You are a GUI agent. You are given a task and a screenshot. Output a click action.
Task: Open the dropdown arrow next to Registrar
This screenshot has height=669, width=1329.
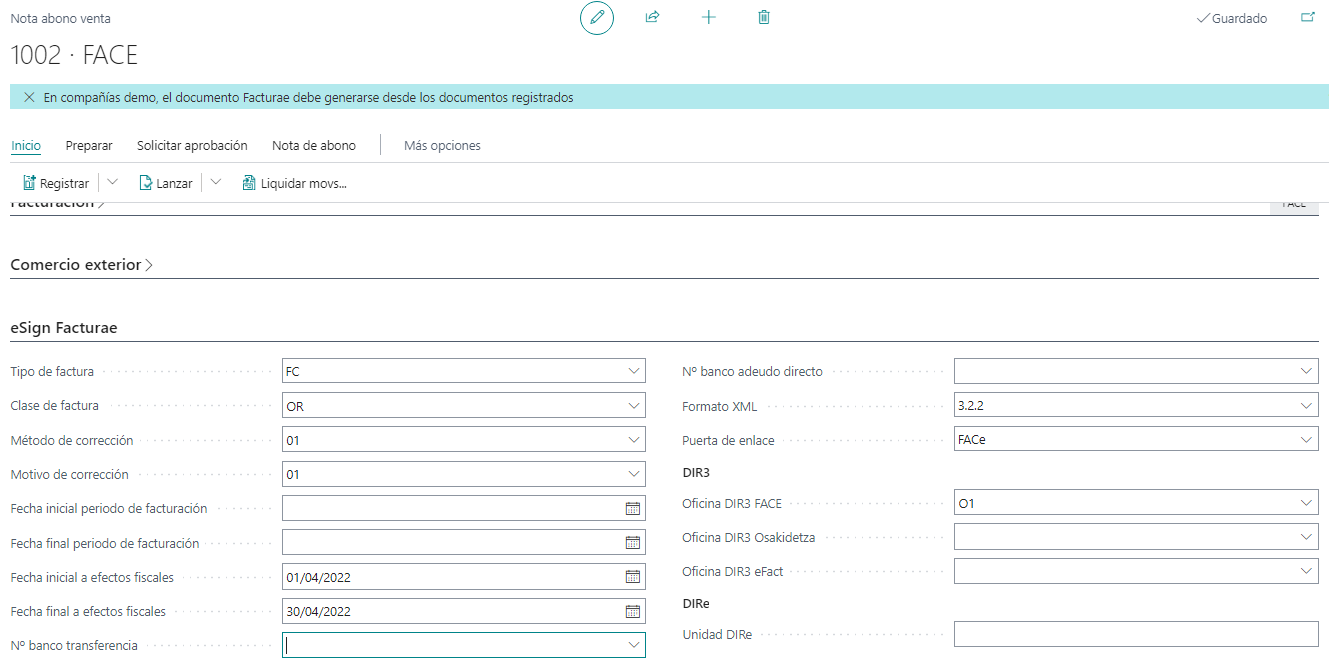(112, 183)
